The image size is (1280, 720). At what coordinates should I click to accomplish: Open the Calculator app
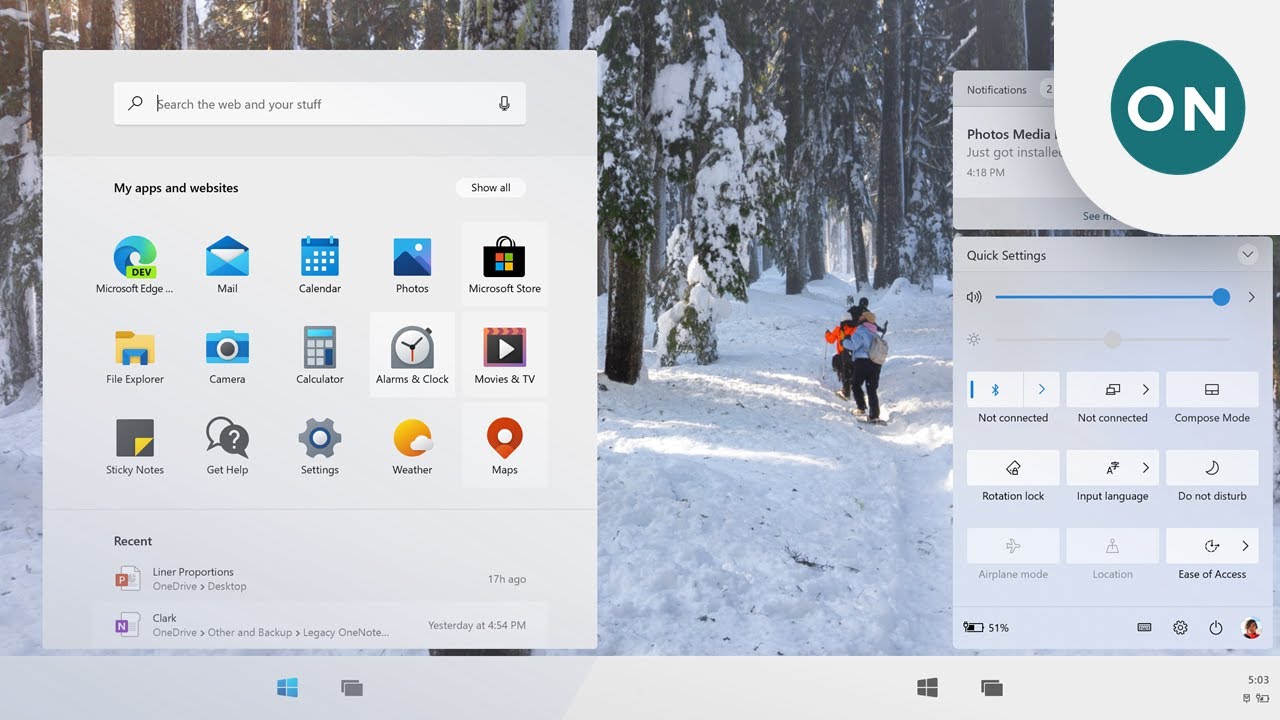(x=320, y=355)
